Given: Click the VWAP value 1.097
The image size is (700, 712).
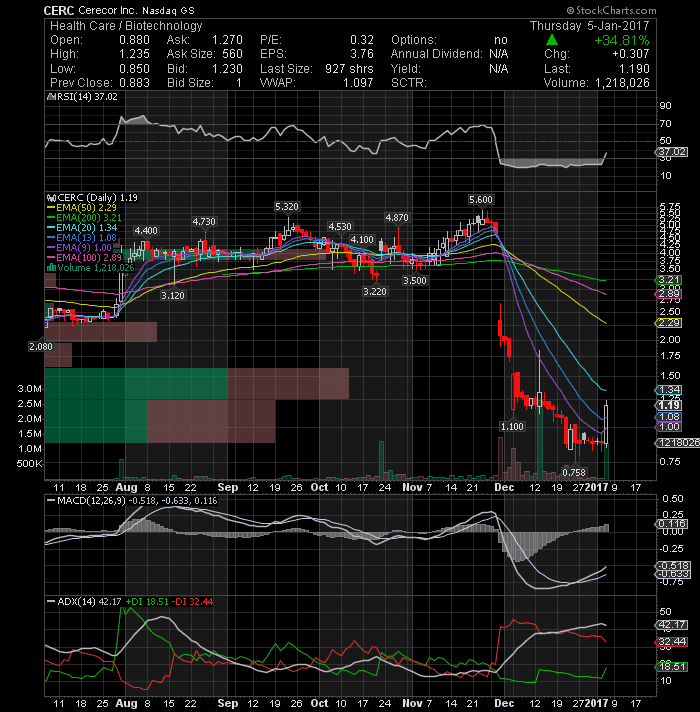Looking at the screenshot, I should click(358, 83).
